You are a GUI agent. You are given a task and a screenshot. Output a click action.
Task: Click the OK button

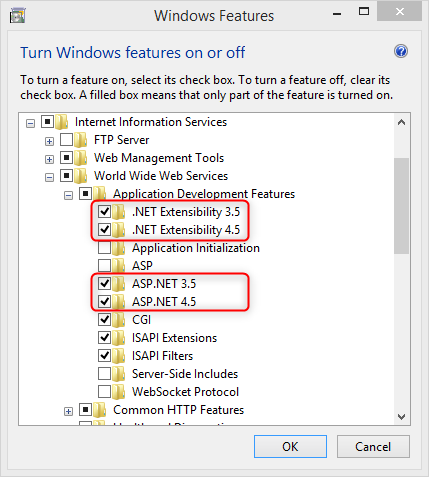(x=290, y=447)
